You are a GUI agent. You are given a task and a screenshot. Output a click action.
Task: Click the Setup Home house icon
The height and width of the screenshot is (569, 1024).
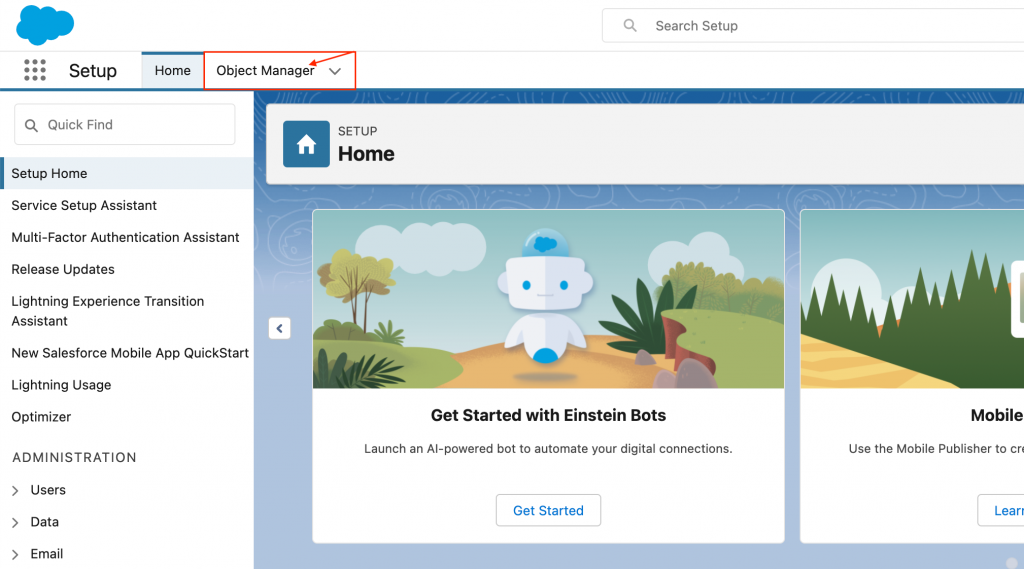(x=306, y=144)
